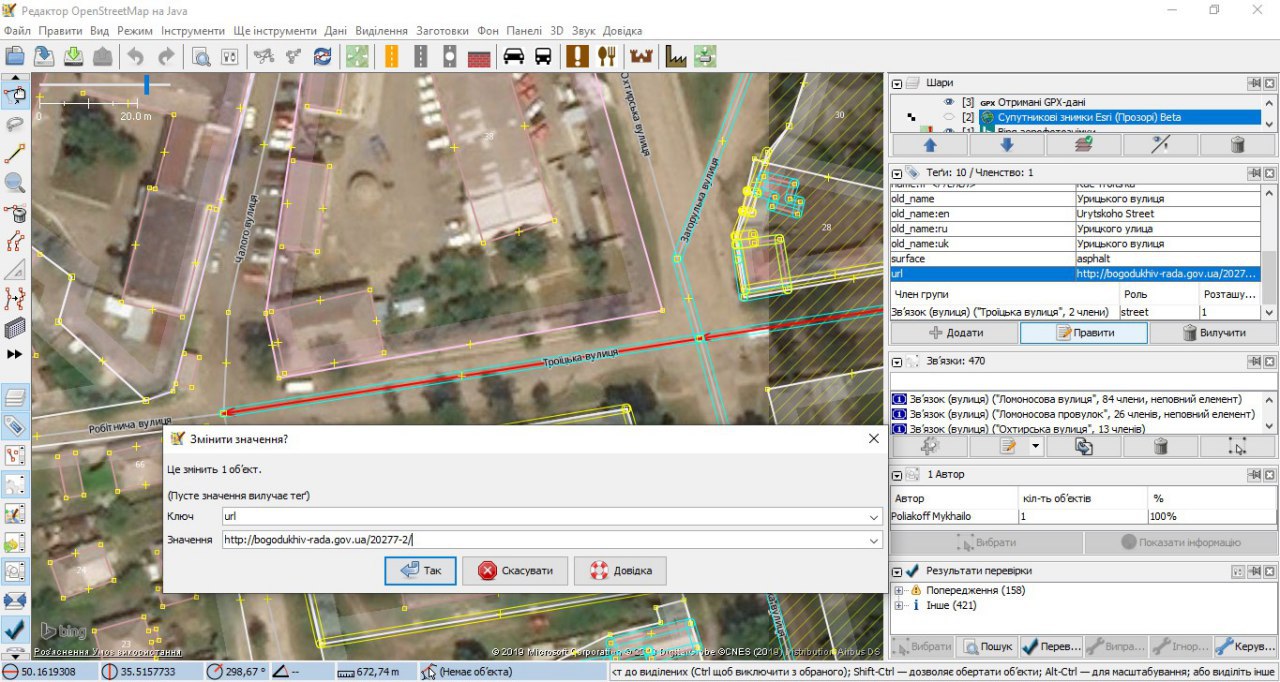Open file icon in main toolbar
The image size is (1280, 682).
tap(15, 56)
